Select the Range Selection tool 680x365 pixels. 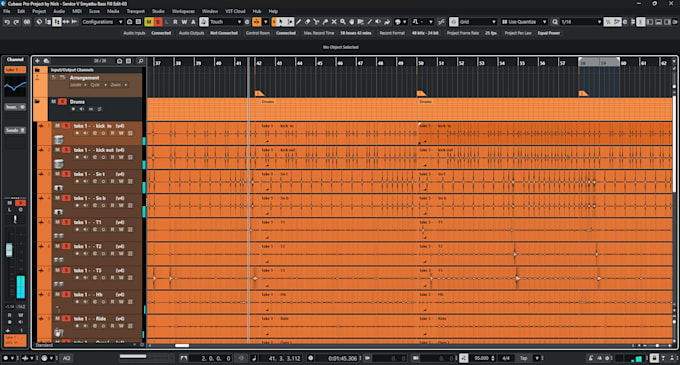(290, 22)
